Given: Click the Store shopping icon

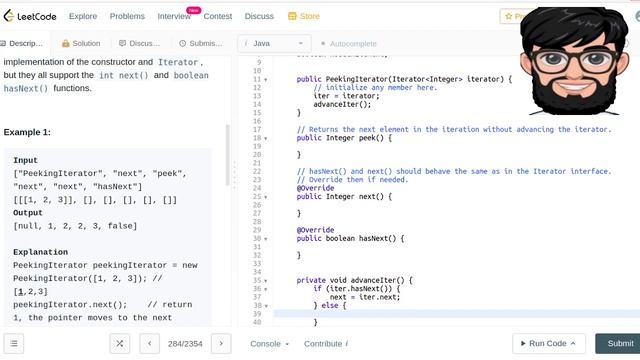Looking at the screenshot, I should 292,16.
